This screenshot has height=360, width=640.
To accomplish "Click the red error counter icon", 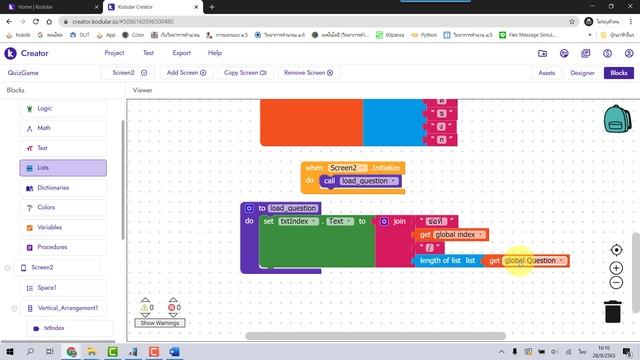I will [x=172, y=307].
